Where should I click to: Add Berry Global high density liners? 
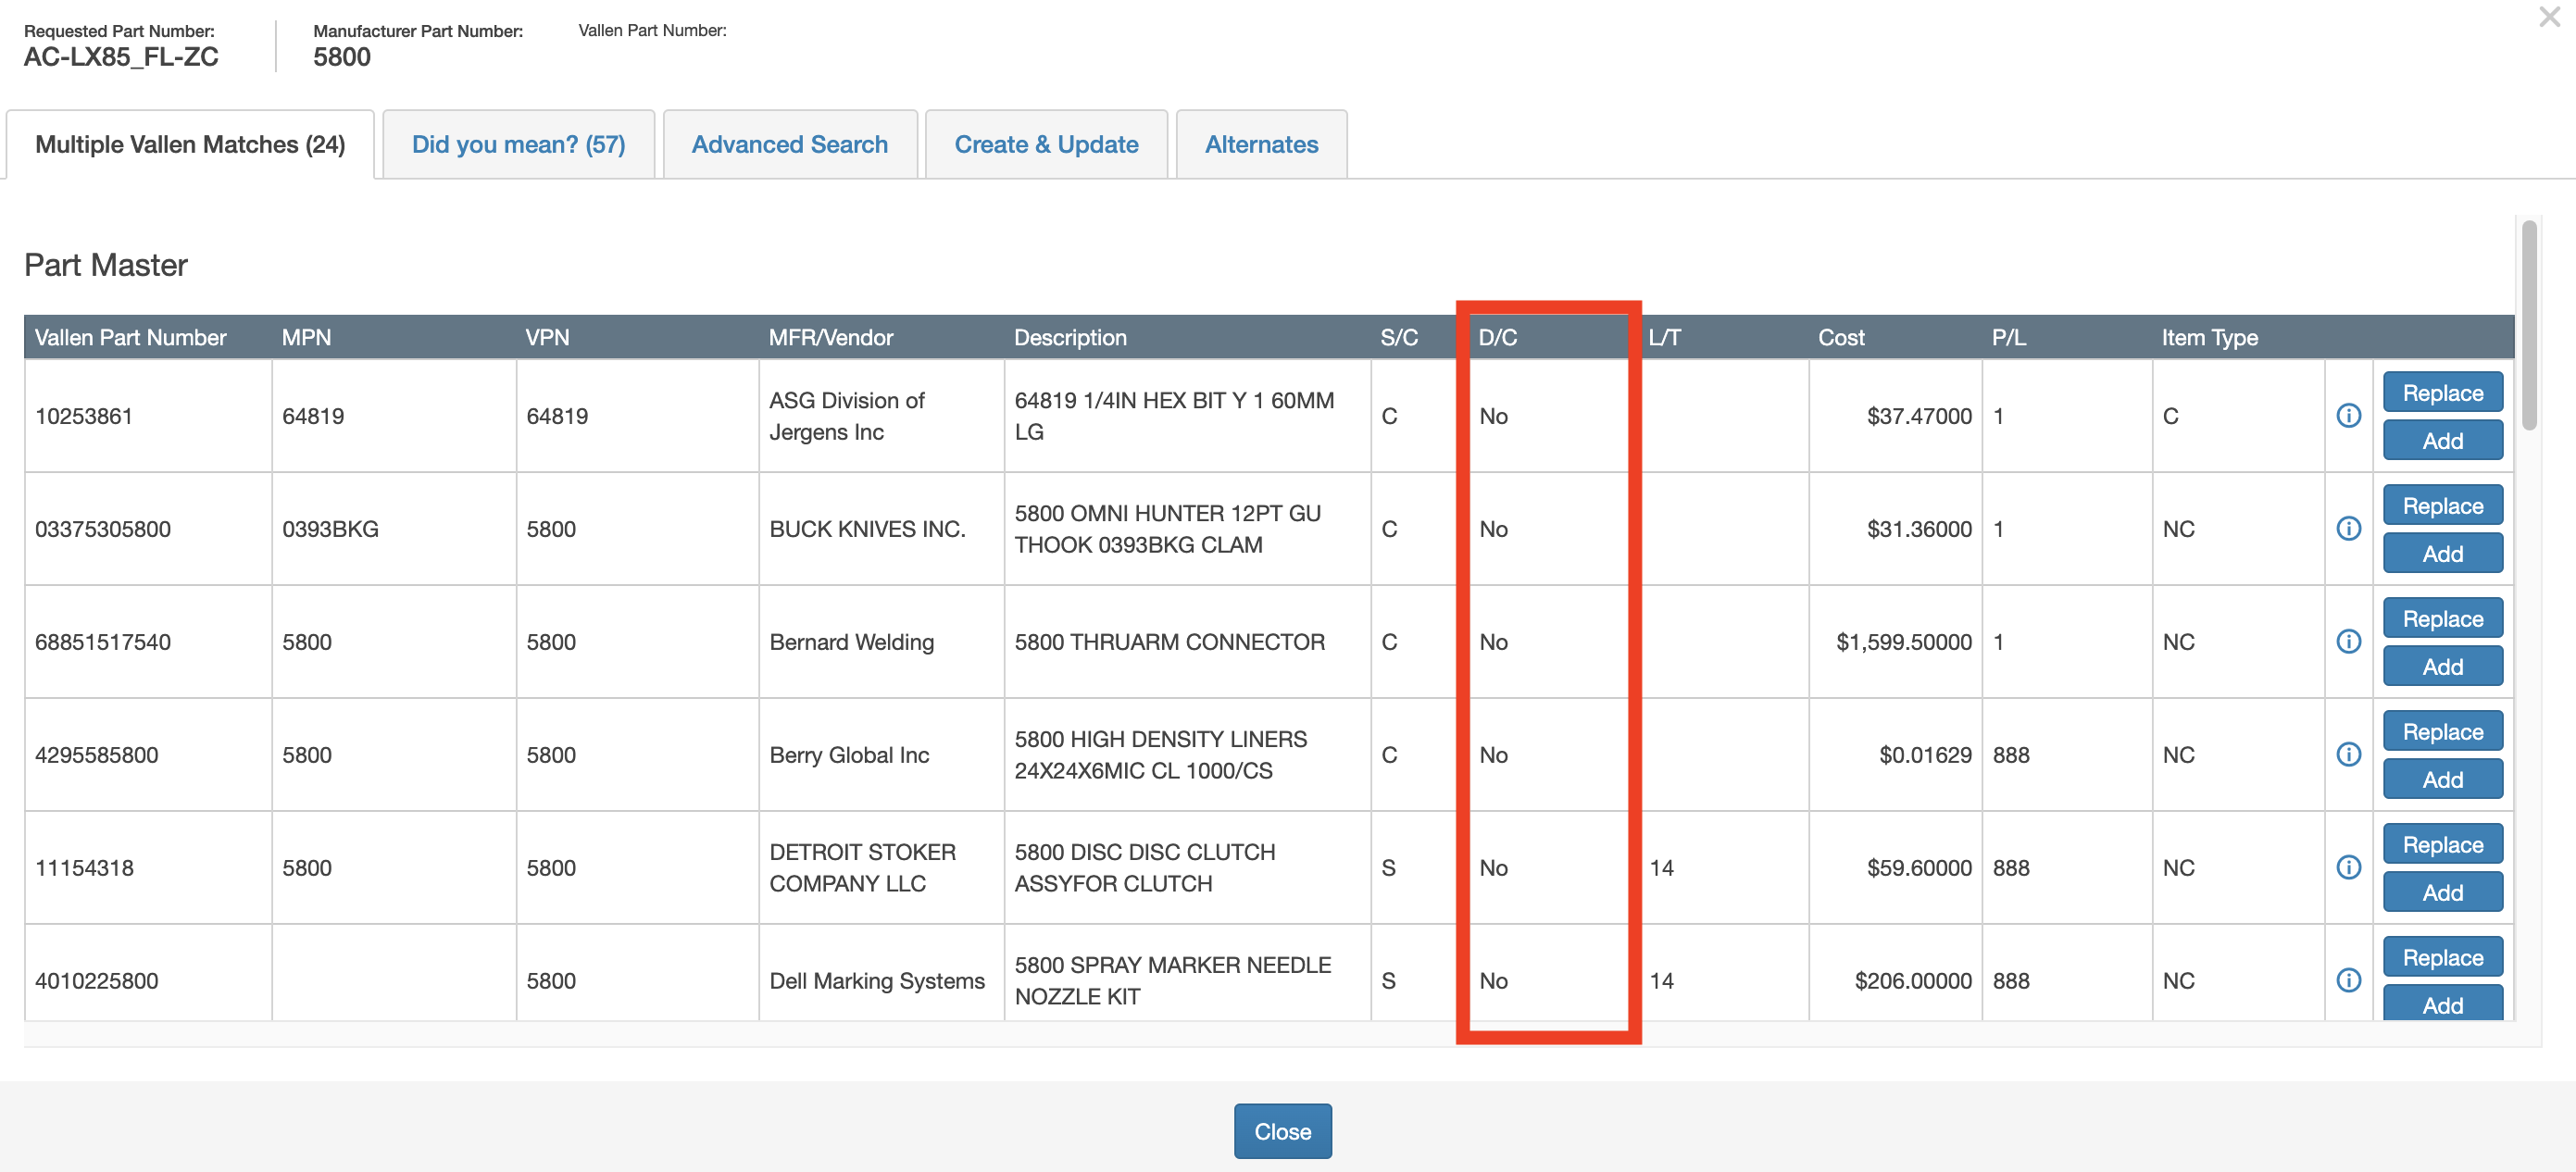tap(2441, 780)
